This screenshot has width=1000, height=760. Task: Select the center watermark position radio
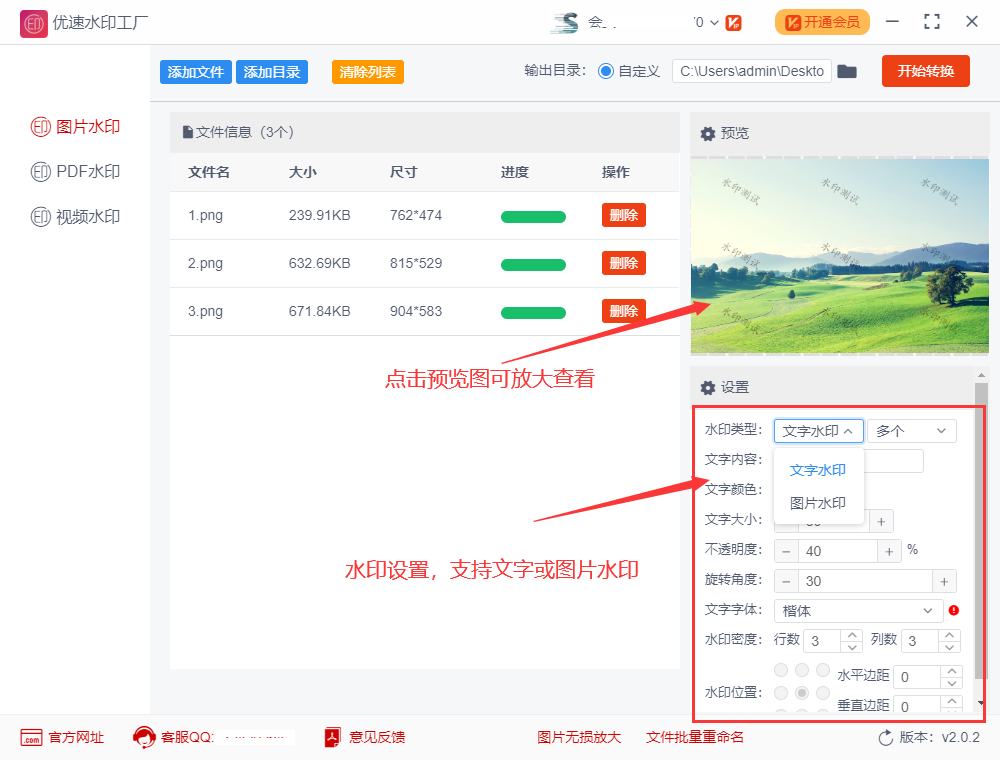point(801,693)
